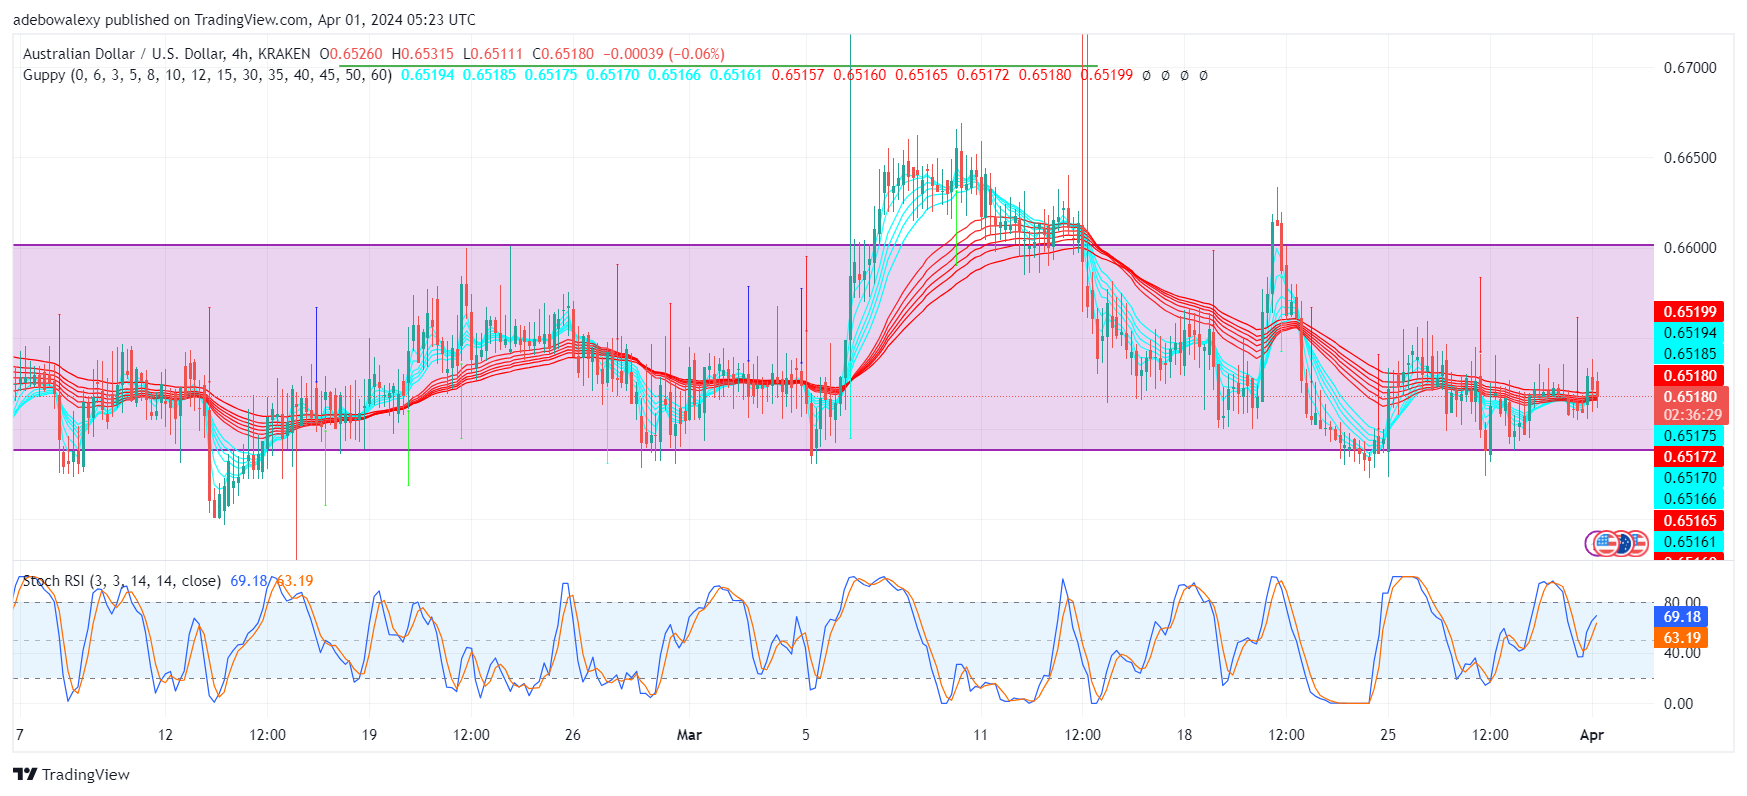The image size is (1747, 796).
Task: Click the blue 69.18 Stoch RSI value tag
Action: point(1681,617)
